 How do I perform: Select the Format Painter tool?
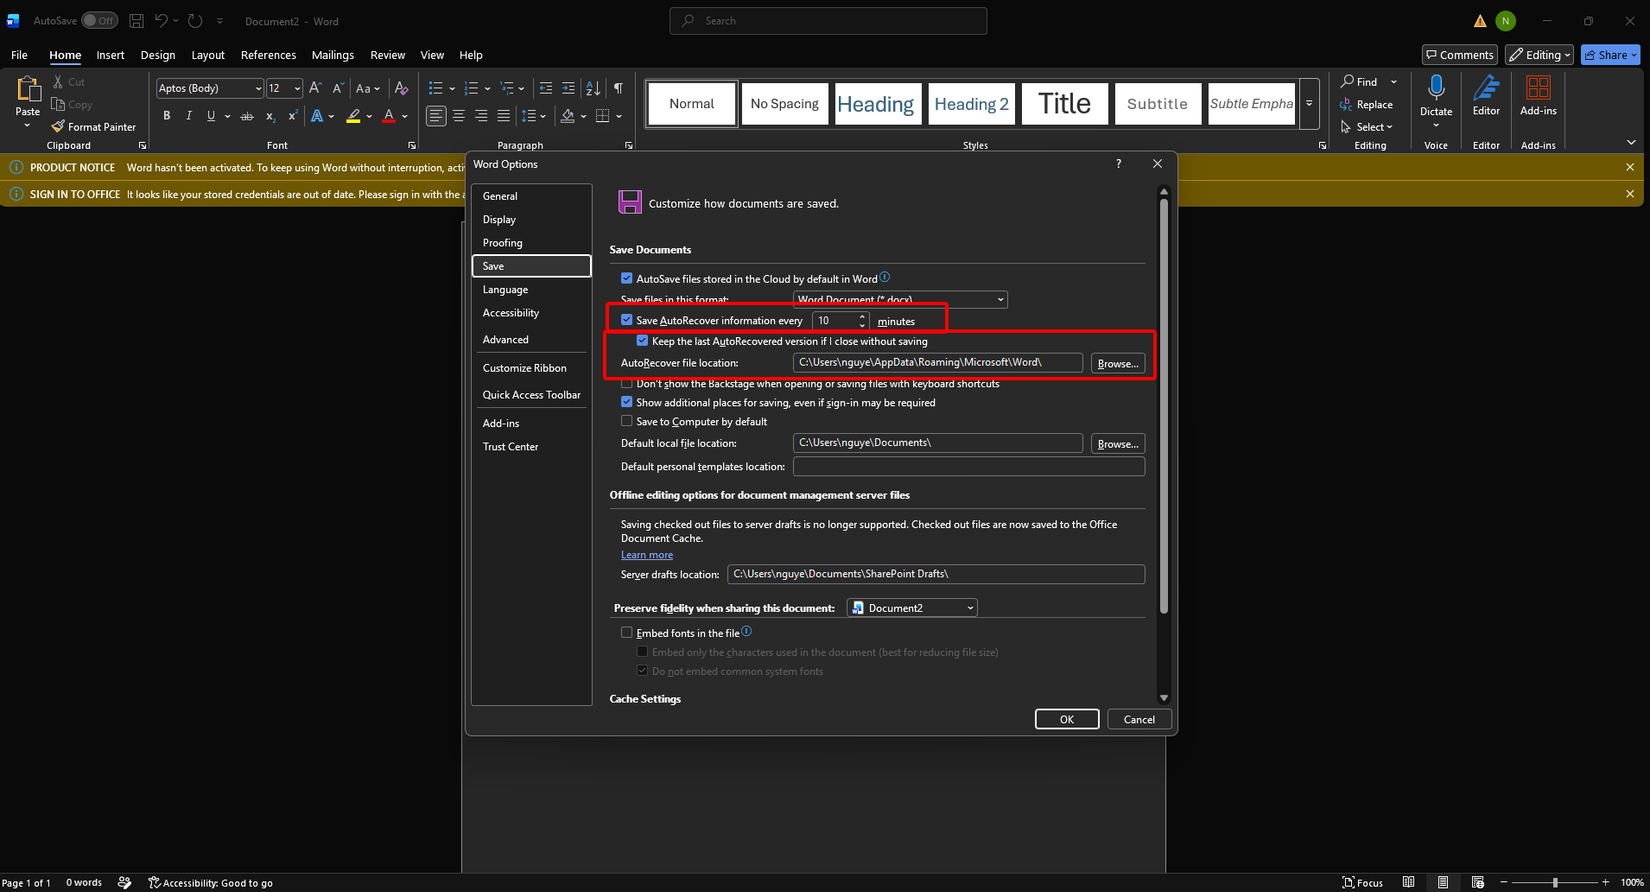click(x=94, y=127)
